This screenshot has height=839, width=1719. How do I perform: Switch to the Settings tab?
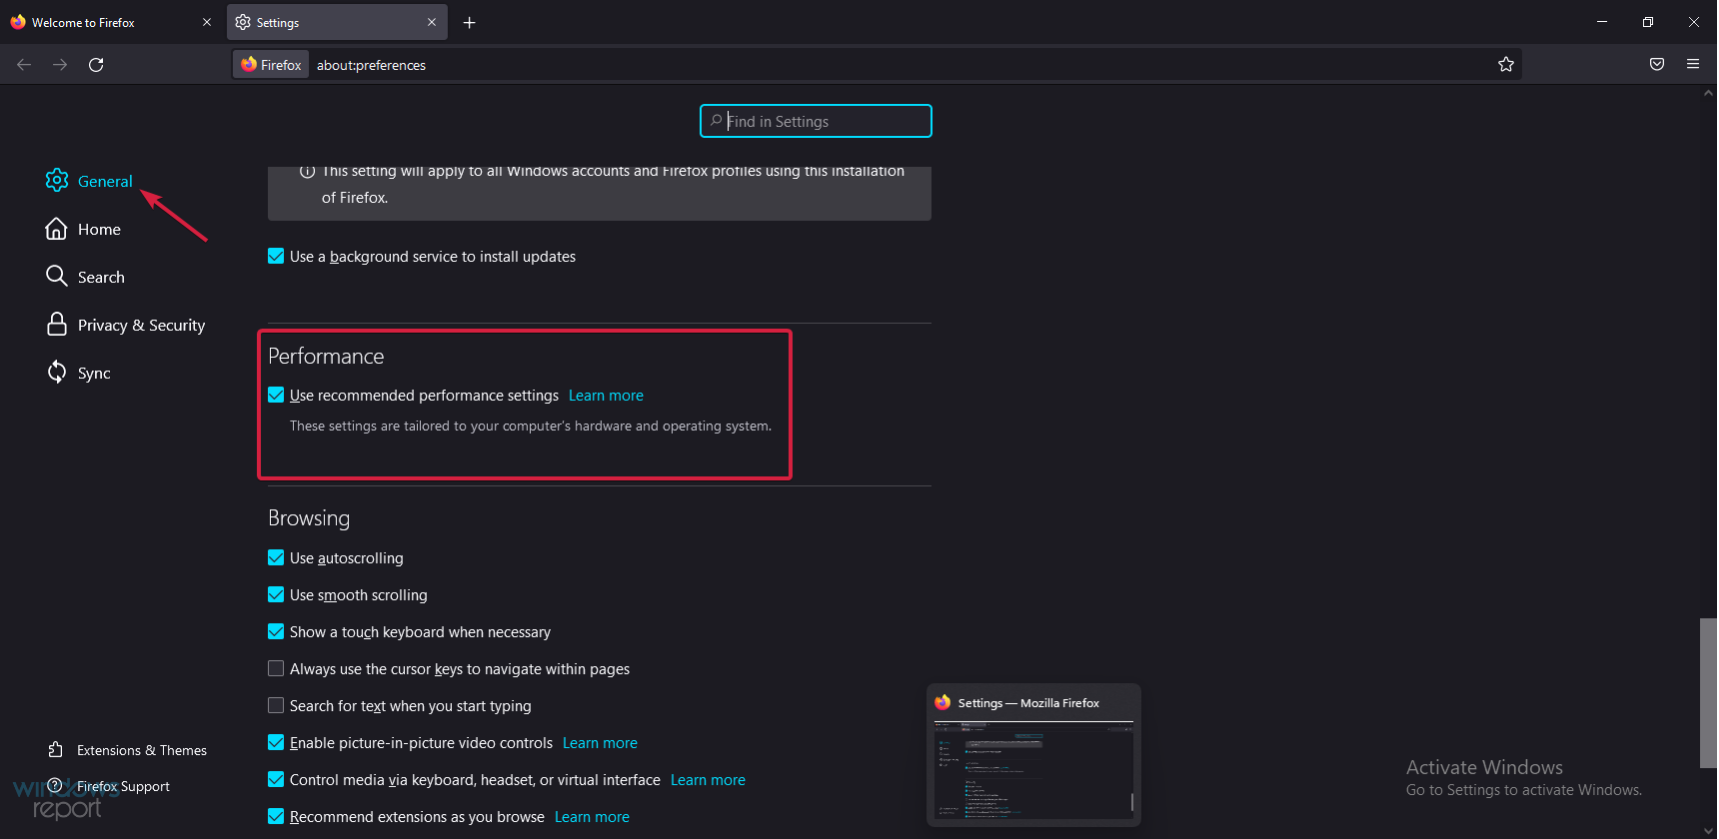[338, 22]
